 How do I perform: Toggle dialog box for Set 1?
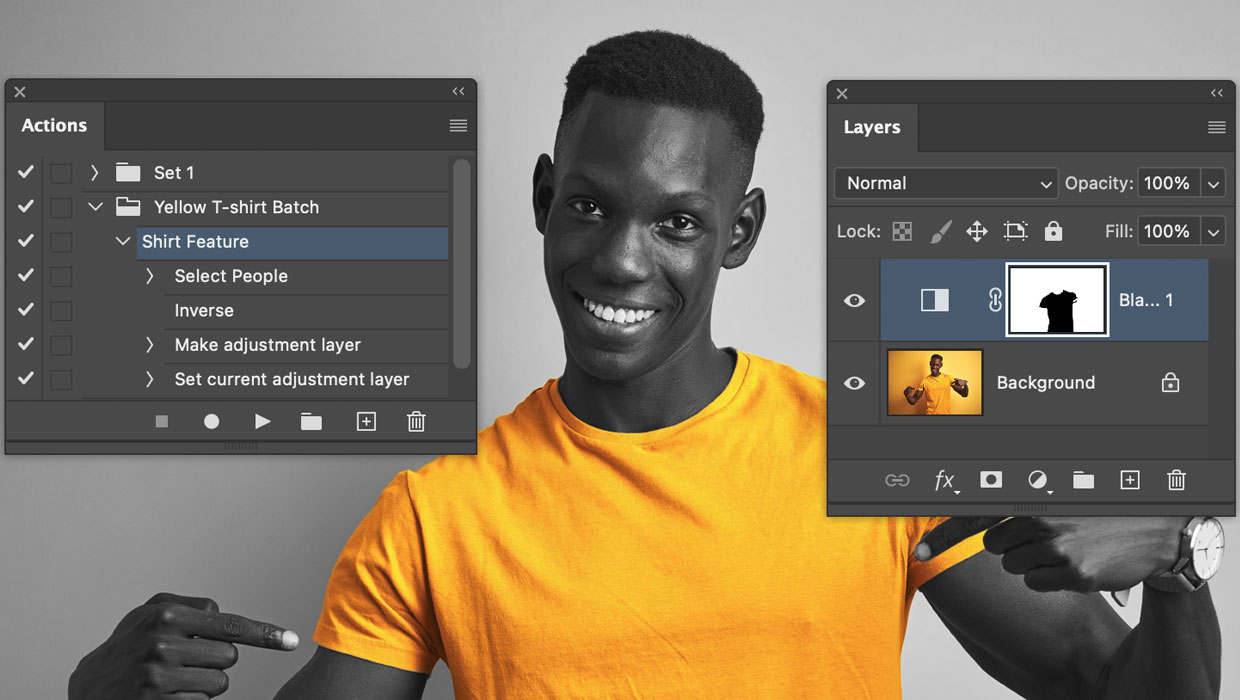point(61,173)
